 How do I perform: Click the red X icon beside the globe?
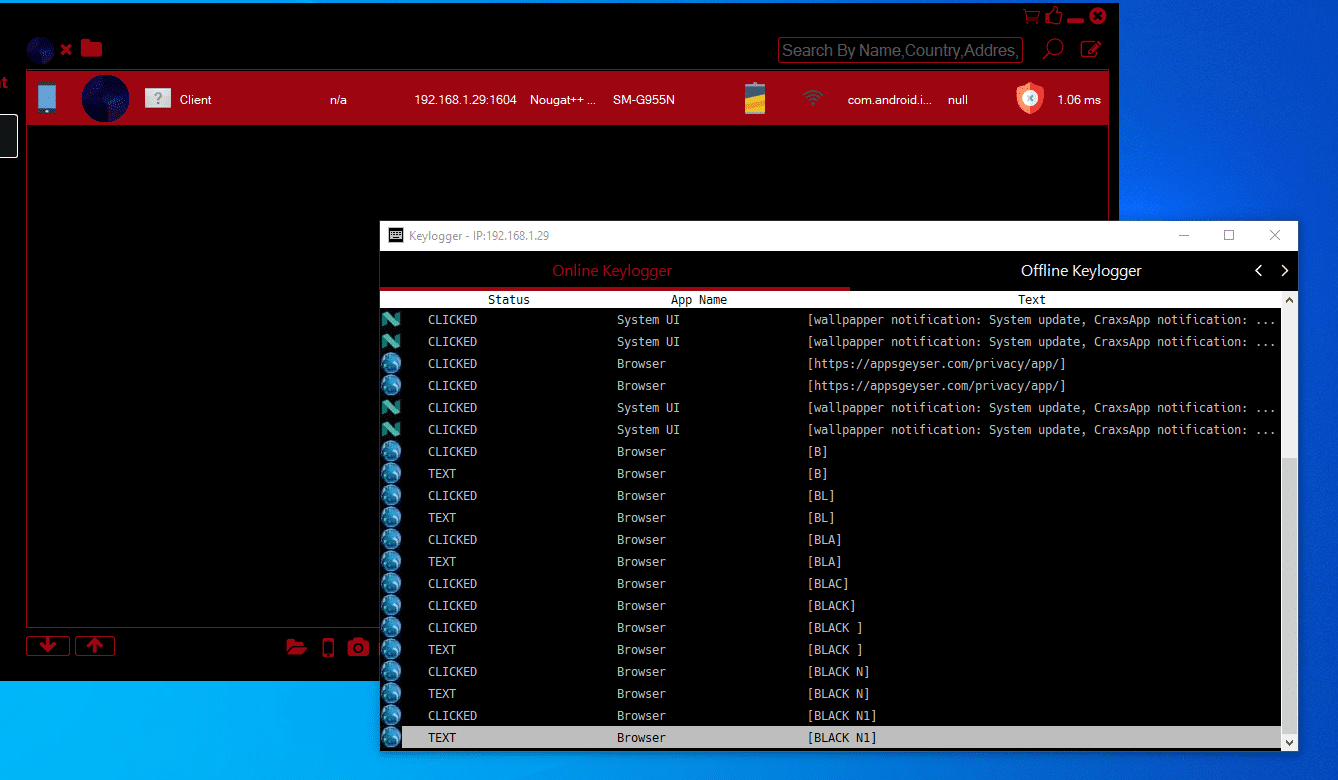[x=66, y=49]
